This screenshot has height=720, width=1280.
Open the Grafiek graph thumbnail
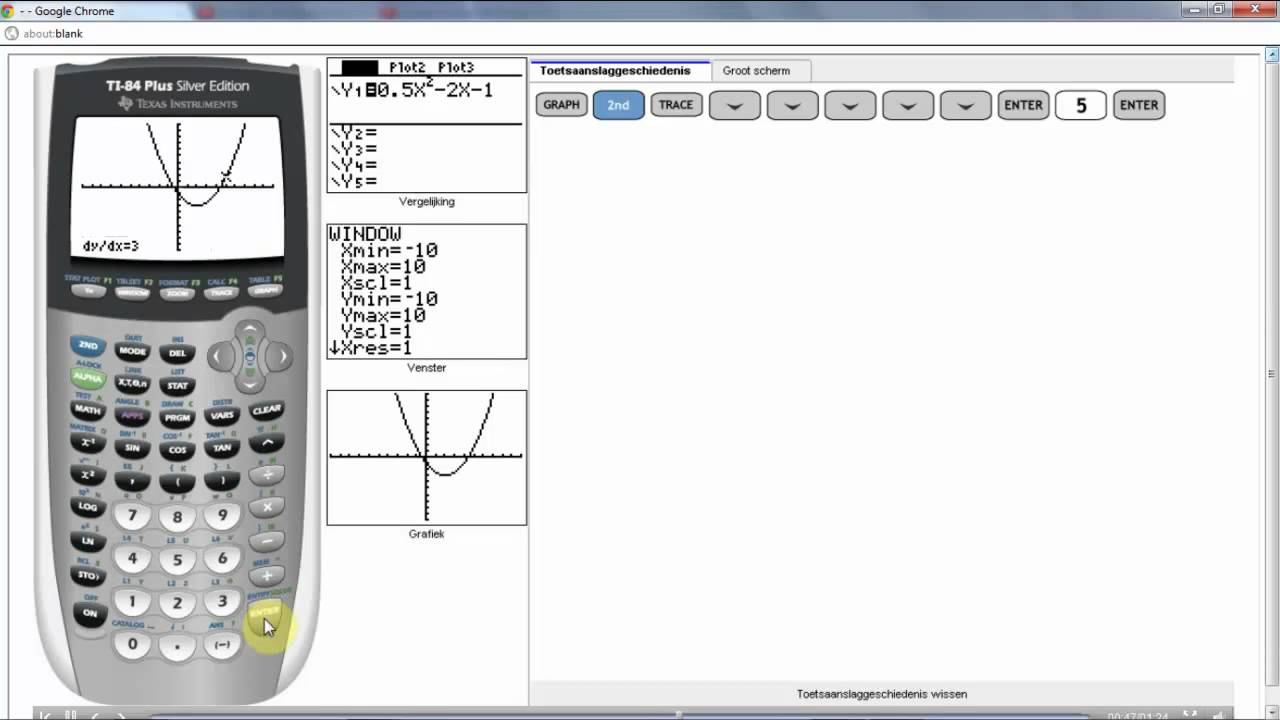(x=427, y=457)
